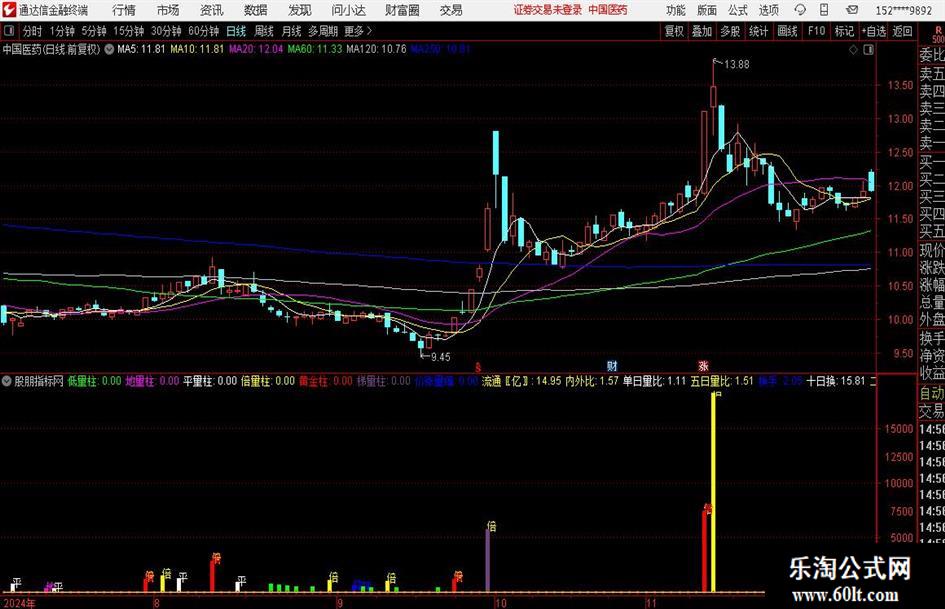Select the 月线 monthly chart tab
Viewport: 945px width, 609px height.
(x=292, y=31)
